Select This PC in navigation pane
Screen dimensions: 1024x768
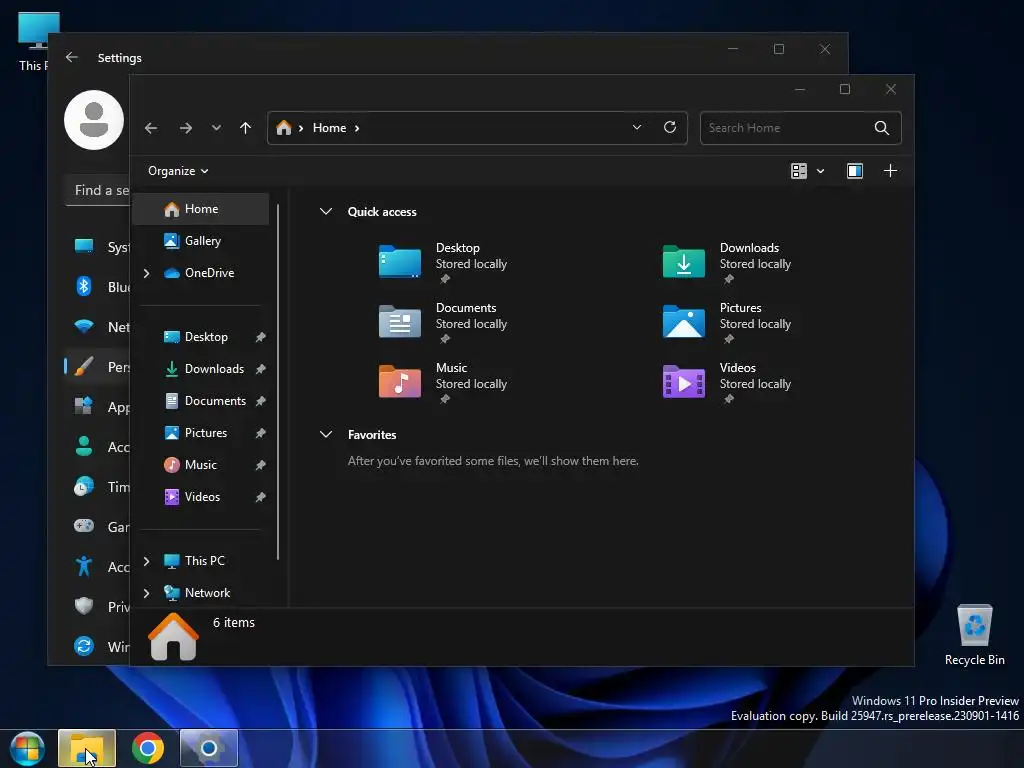201,561
